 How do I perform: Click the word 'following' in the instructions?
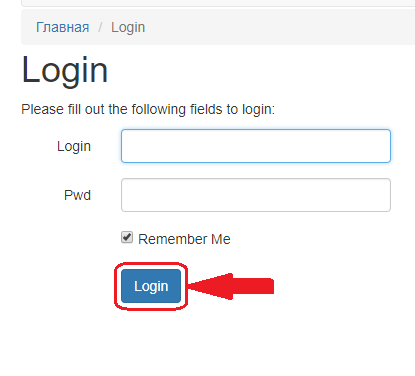click(158, 110)
